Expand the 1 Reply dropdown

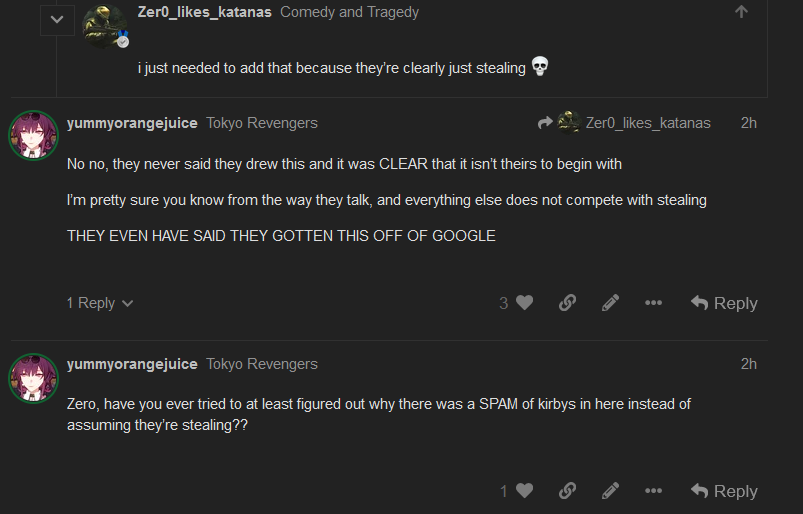coord(100,303)
